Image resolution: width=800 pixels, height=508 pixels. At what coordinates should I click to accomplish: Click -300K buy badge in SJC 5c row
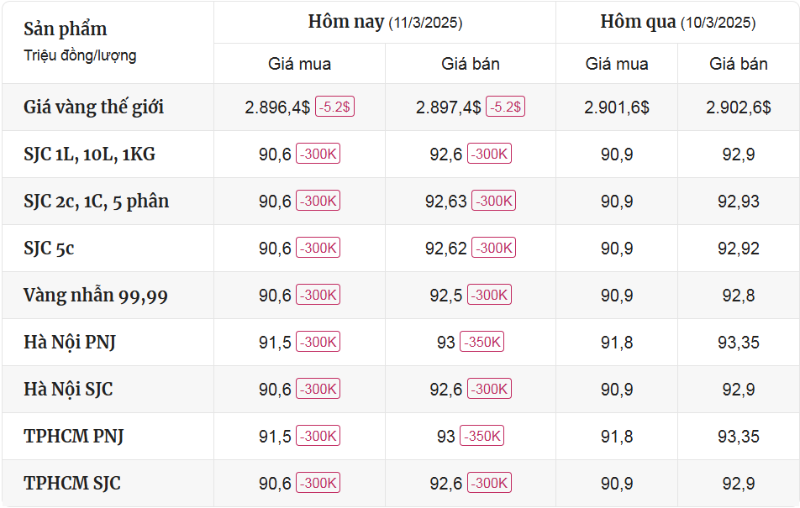coord(318,248)
